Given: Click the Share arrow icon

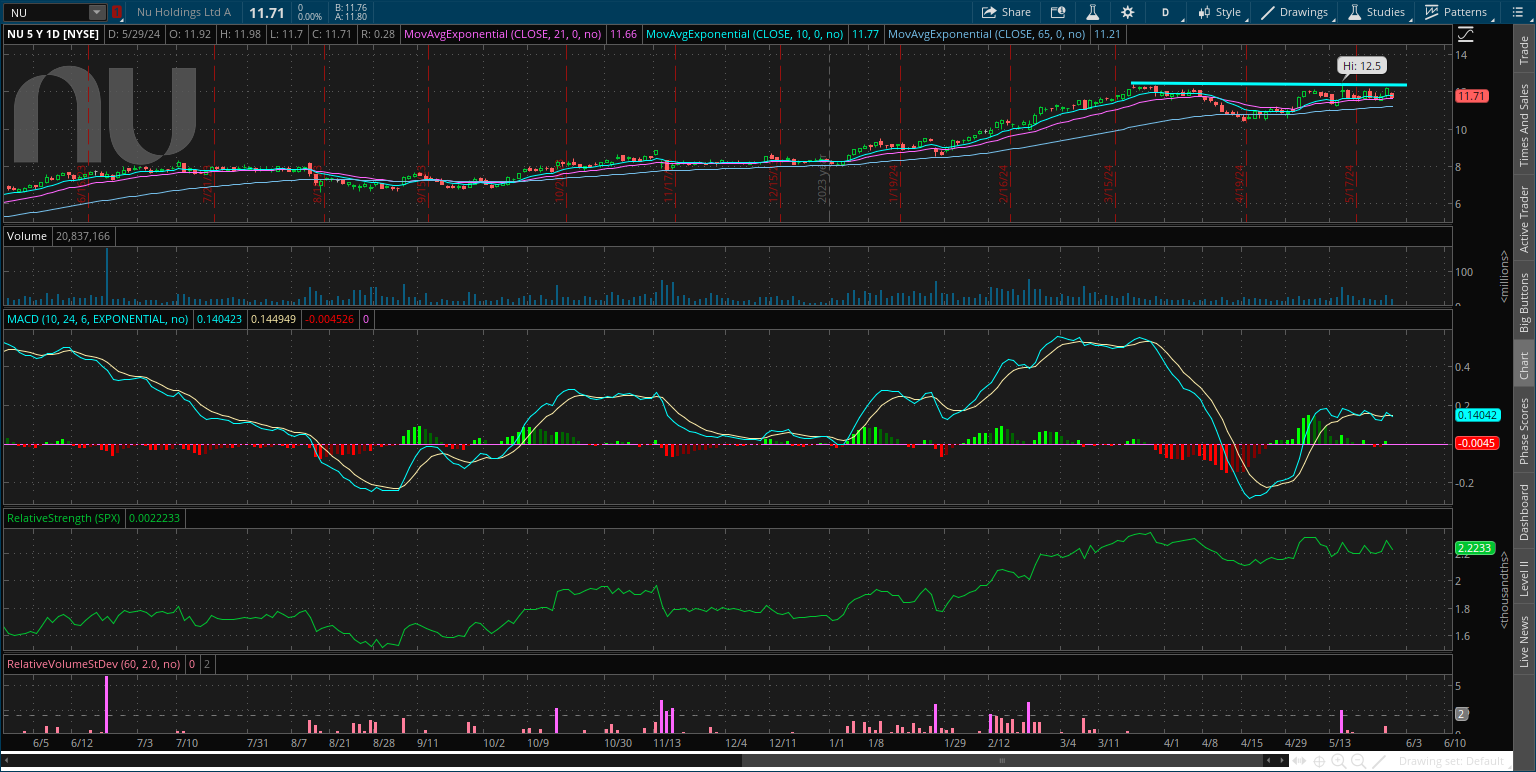Looking at the screenshot, I should (989, 12).
